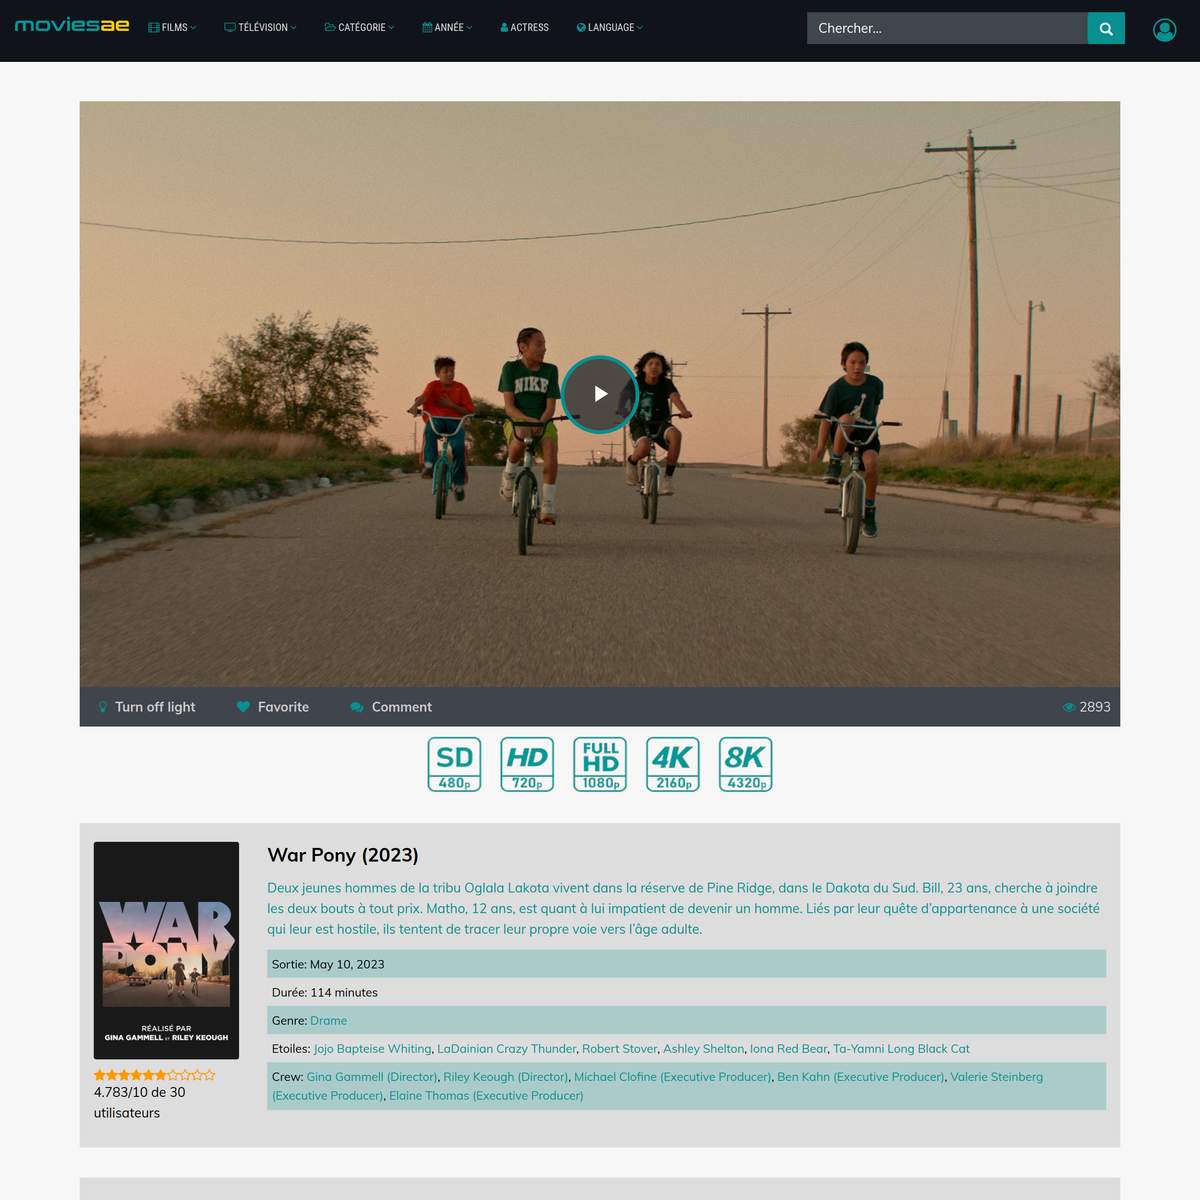Viewport: 1200px width, 1200px height.
Task: Open the Films dropdown menu
Action: tap(172, 28)
